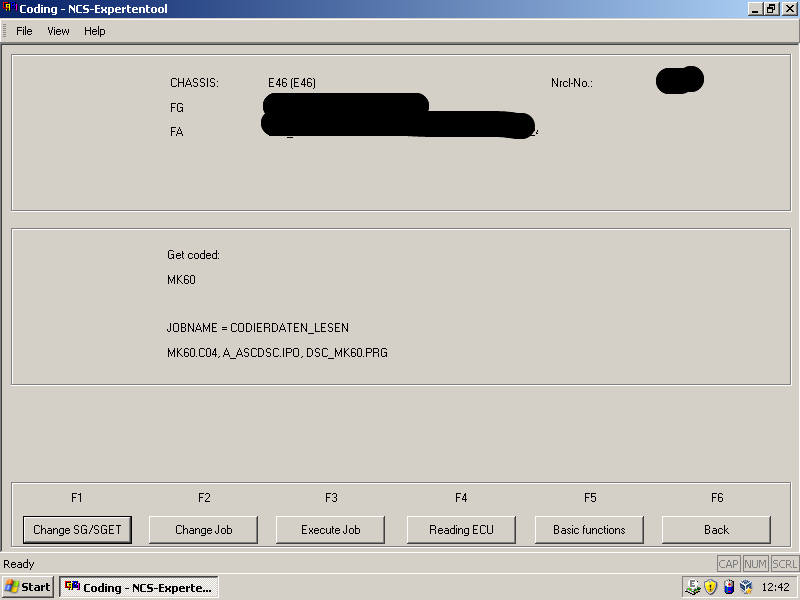Close the NCS-Expertentool window
800x600 pixels.
tap(789, 9)
